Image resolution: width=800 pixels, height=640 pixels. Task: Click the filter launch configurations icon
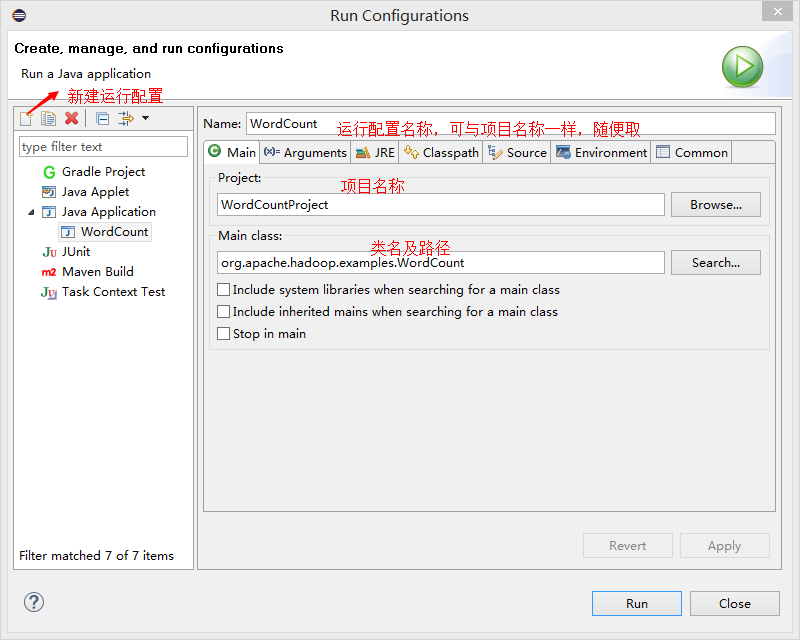tap(126, 118)
